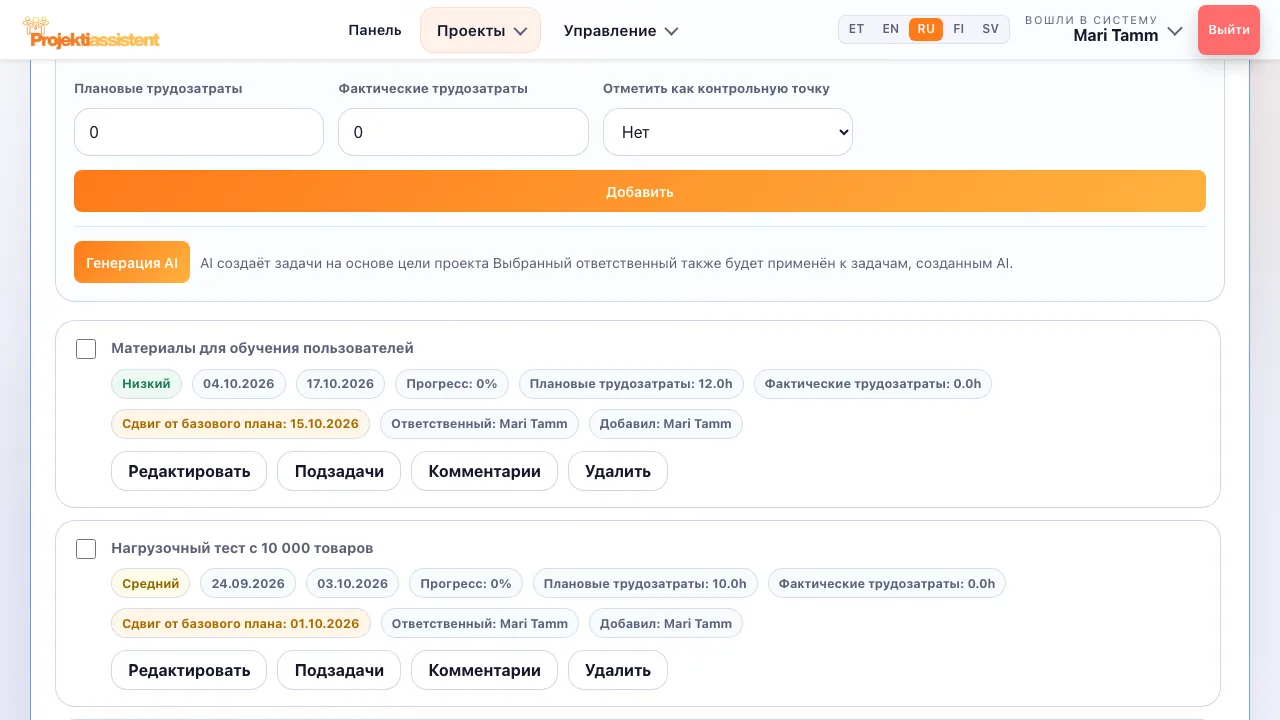The image size is (1280, 720).
Task: Delete the Материалы для обучения пользователей task
Action: click(618, 471)
